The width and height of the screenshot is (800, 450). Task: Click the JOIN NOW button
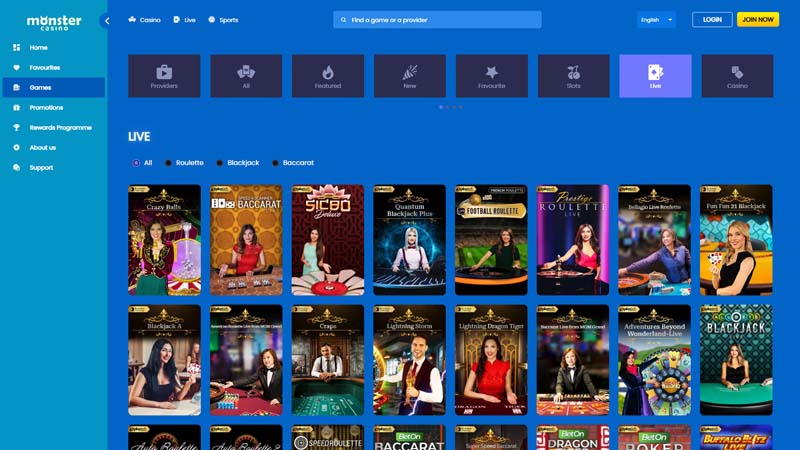tap(758, 19)
